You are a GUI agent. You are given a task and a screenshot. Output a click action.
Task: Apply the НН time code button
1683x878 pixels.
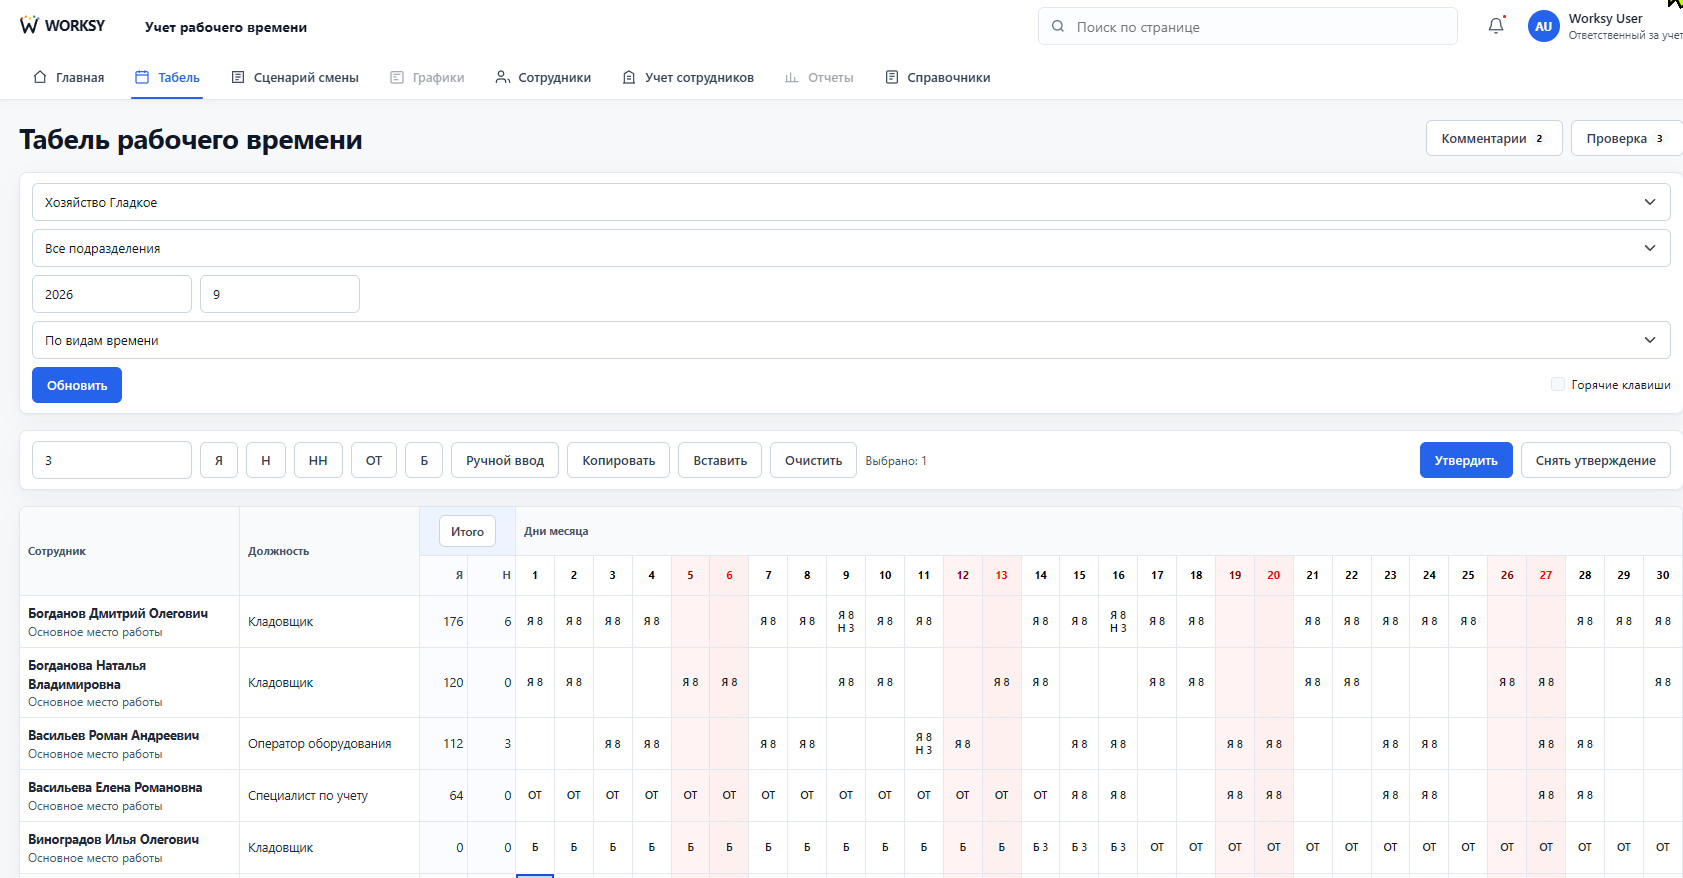tap(318, 460)
